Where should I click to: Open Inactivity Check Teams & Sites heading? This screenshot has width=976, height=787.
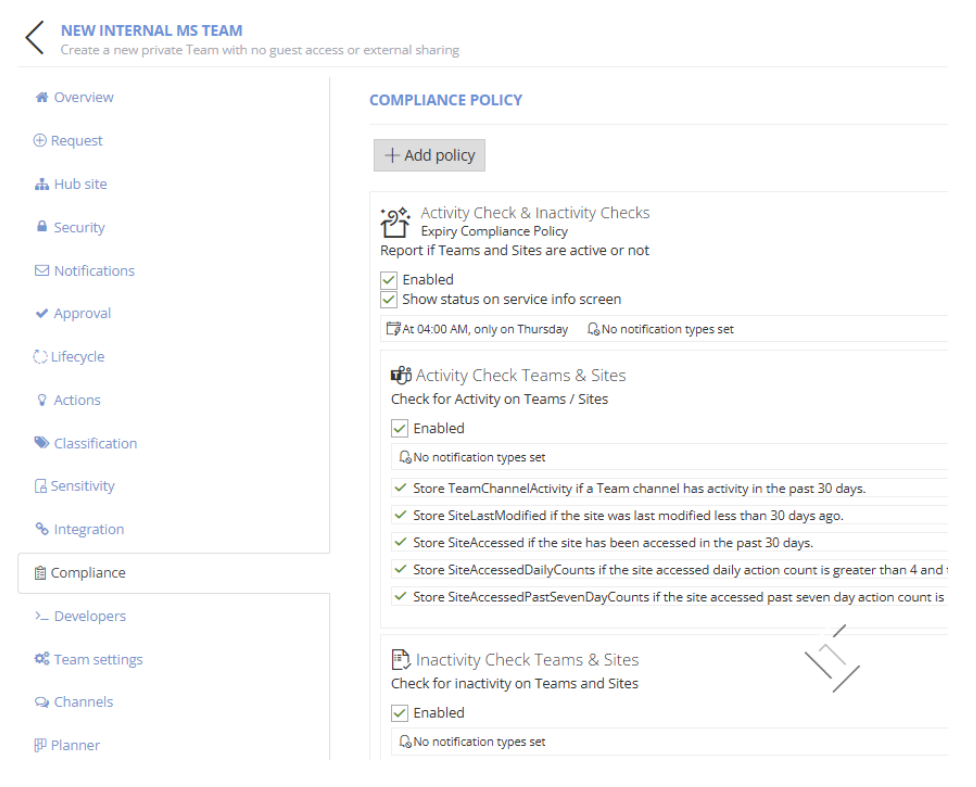[x=527, y=660]
